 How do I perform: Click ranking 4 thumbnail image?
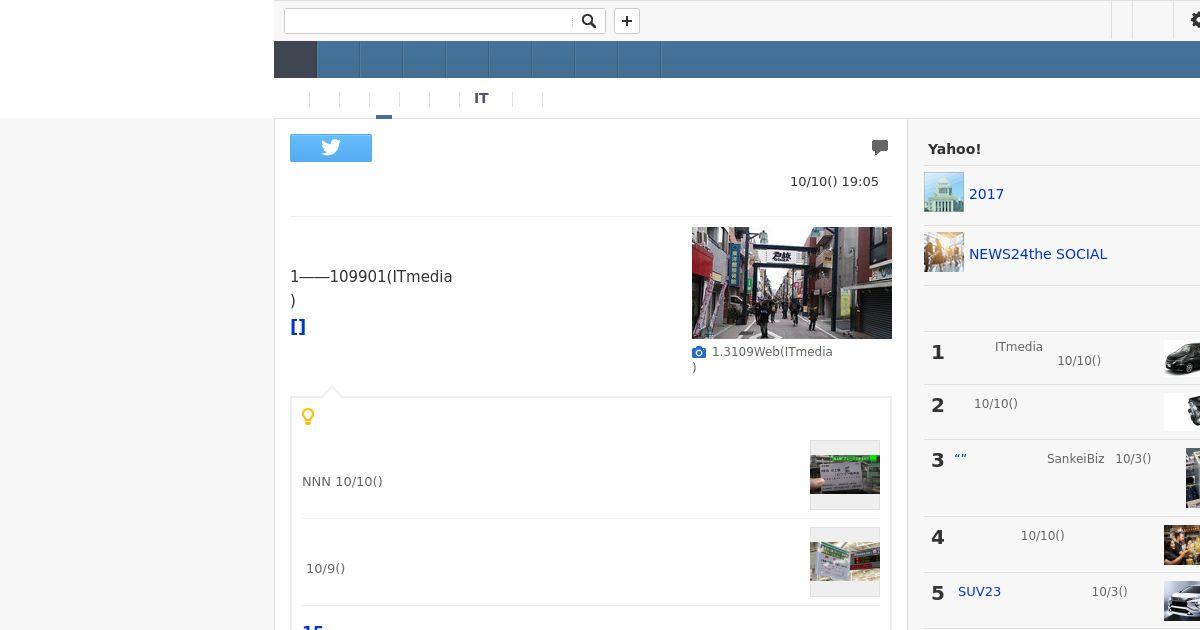(1182, 545)
